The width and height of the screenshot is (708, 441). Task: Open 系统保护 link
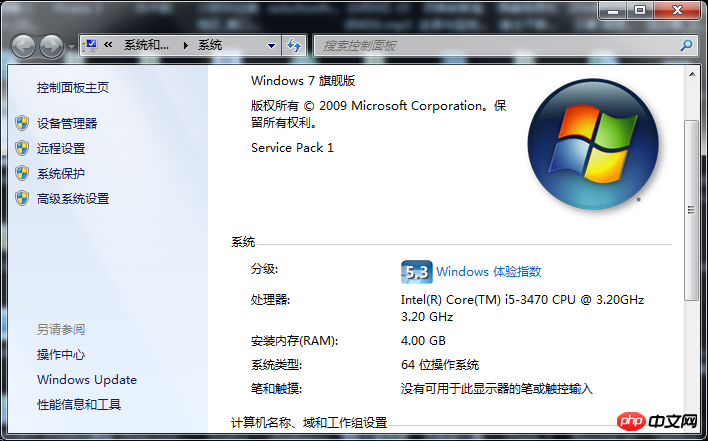pyautogui.click(x=61, y=174)
